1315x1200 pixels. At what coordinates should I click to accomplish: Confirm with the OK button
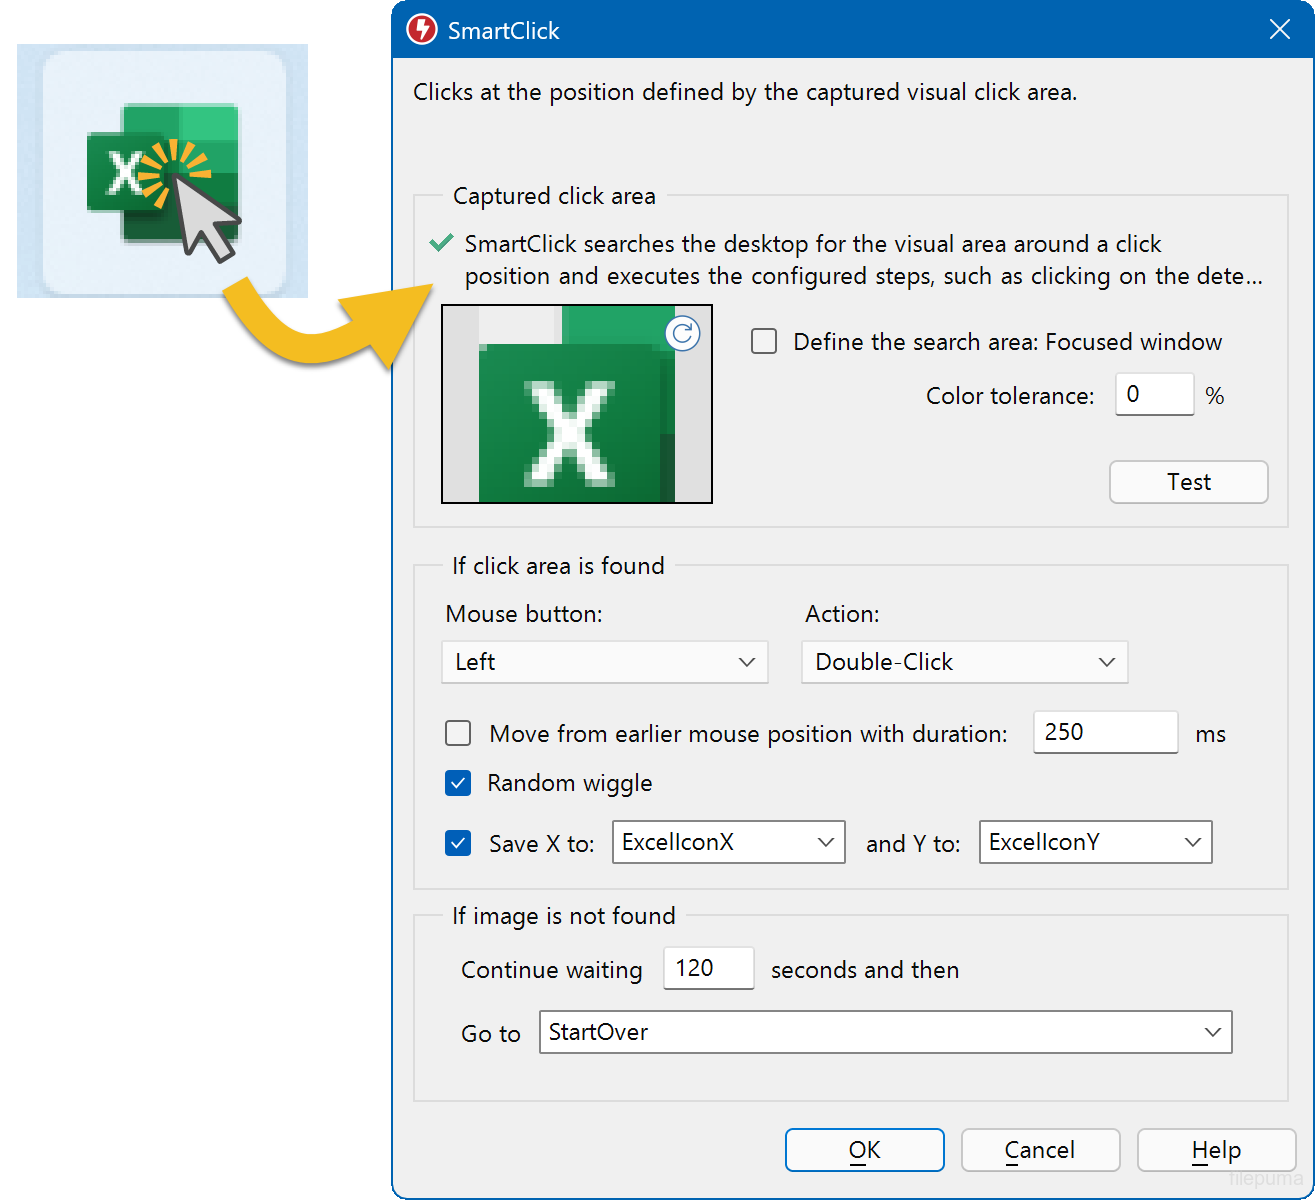coord(865,1150)
